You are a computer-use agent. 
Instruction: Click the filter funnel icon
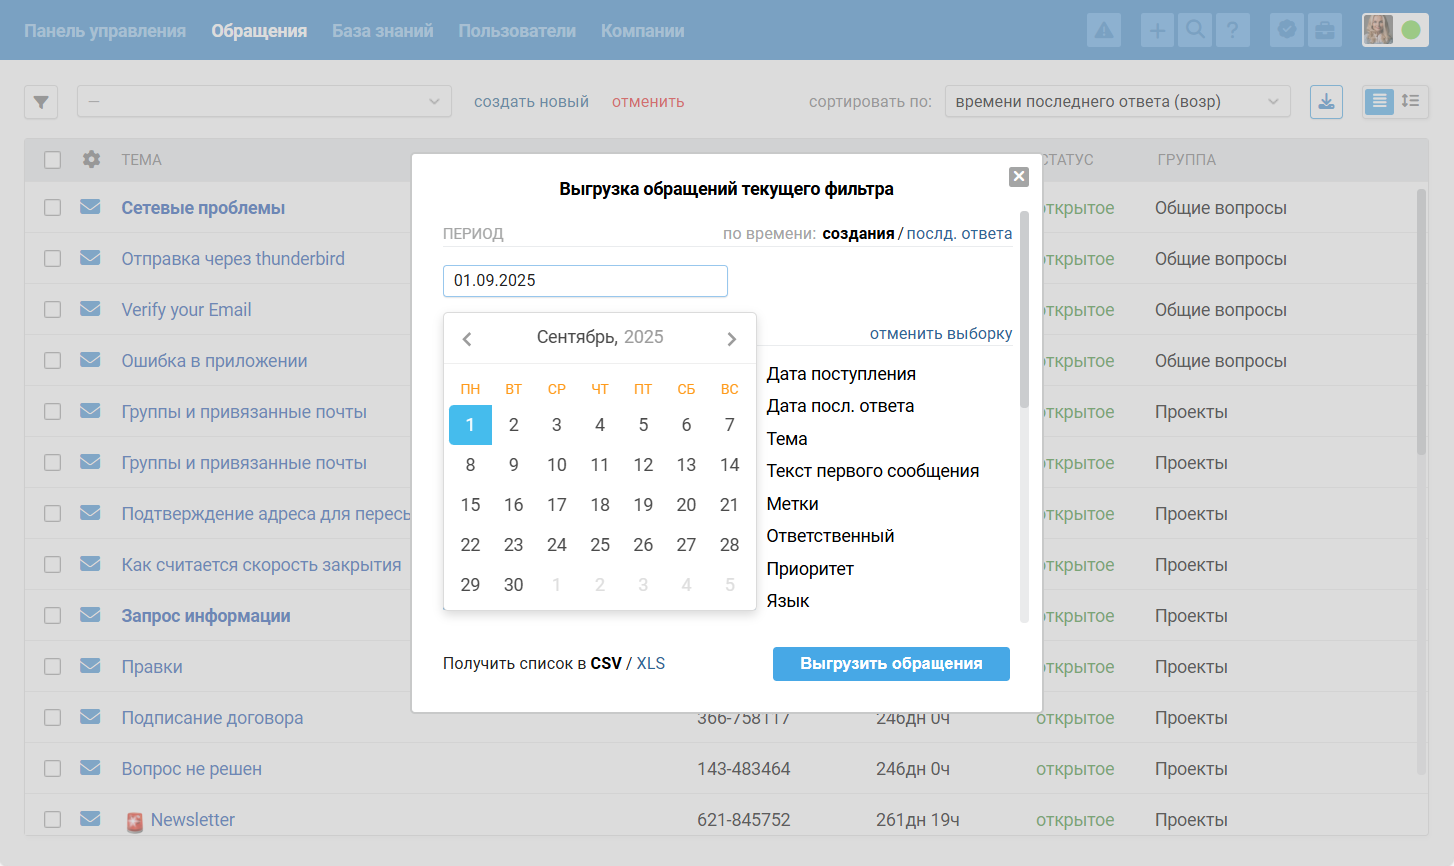tap(41, 102)
